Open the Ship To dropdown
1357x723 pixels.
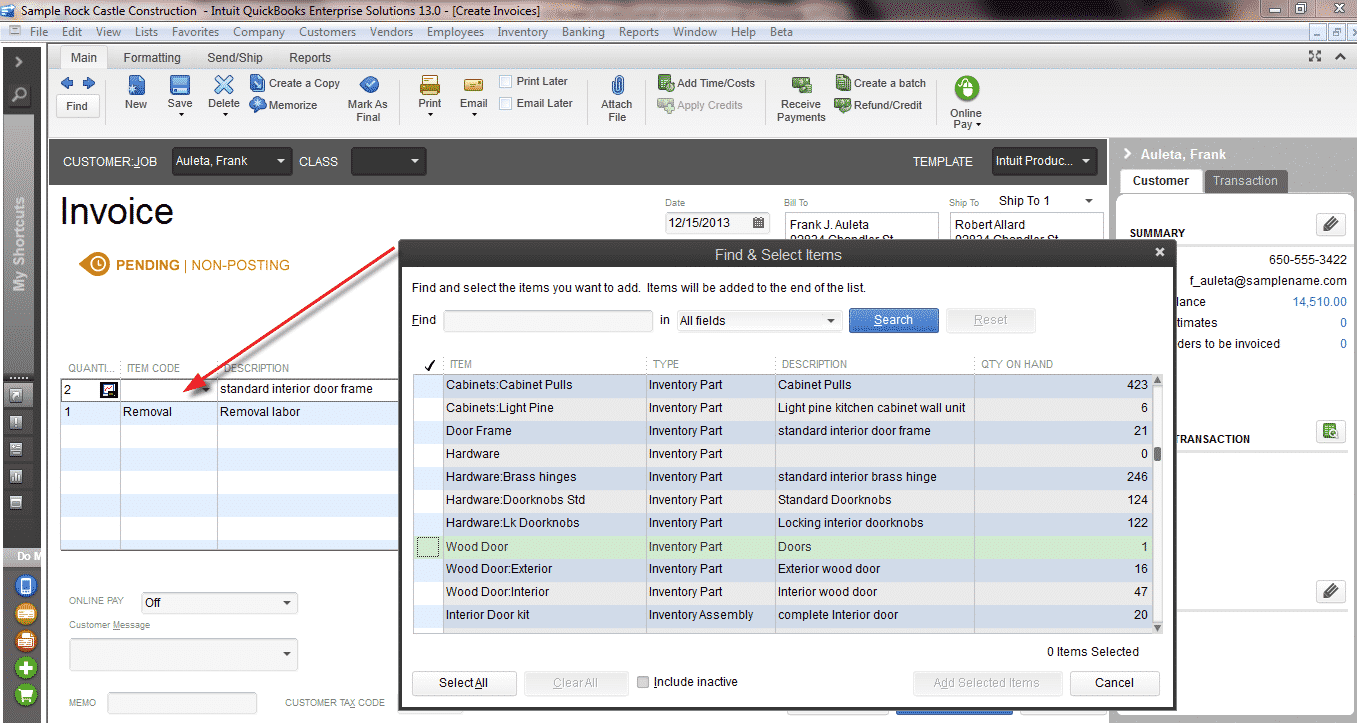1089,201
